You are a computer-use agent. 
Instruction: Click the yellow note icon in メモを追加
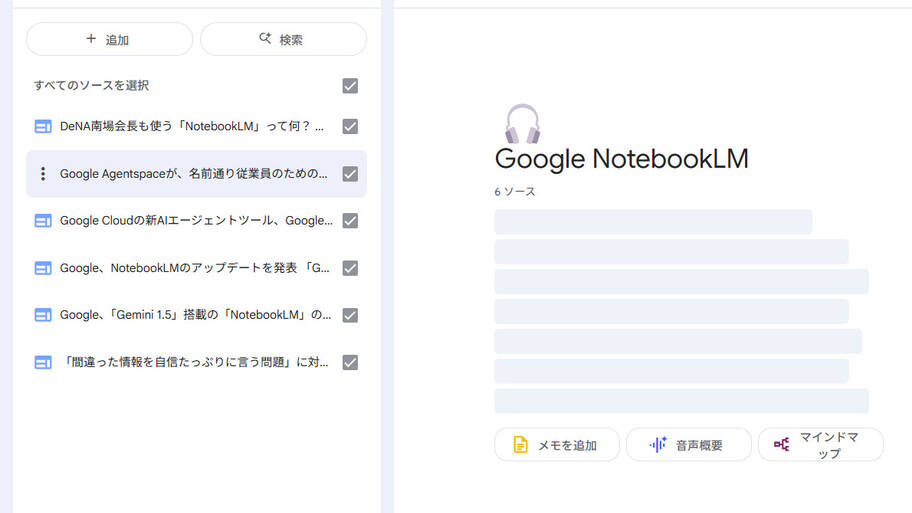click(x=520, y=444)
